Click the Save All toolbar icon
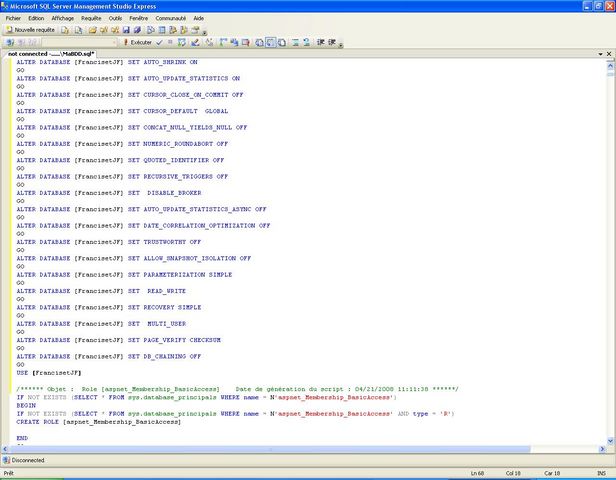This screenshot has height=480, width=616. click(x=137, y=30)
